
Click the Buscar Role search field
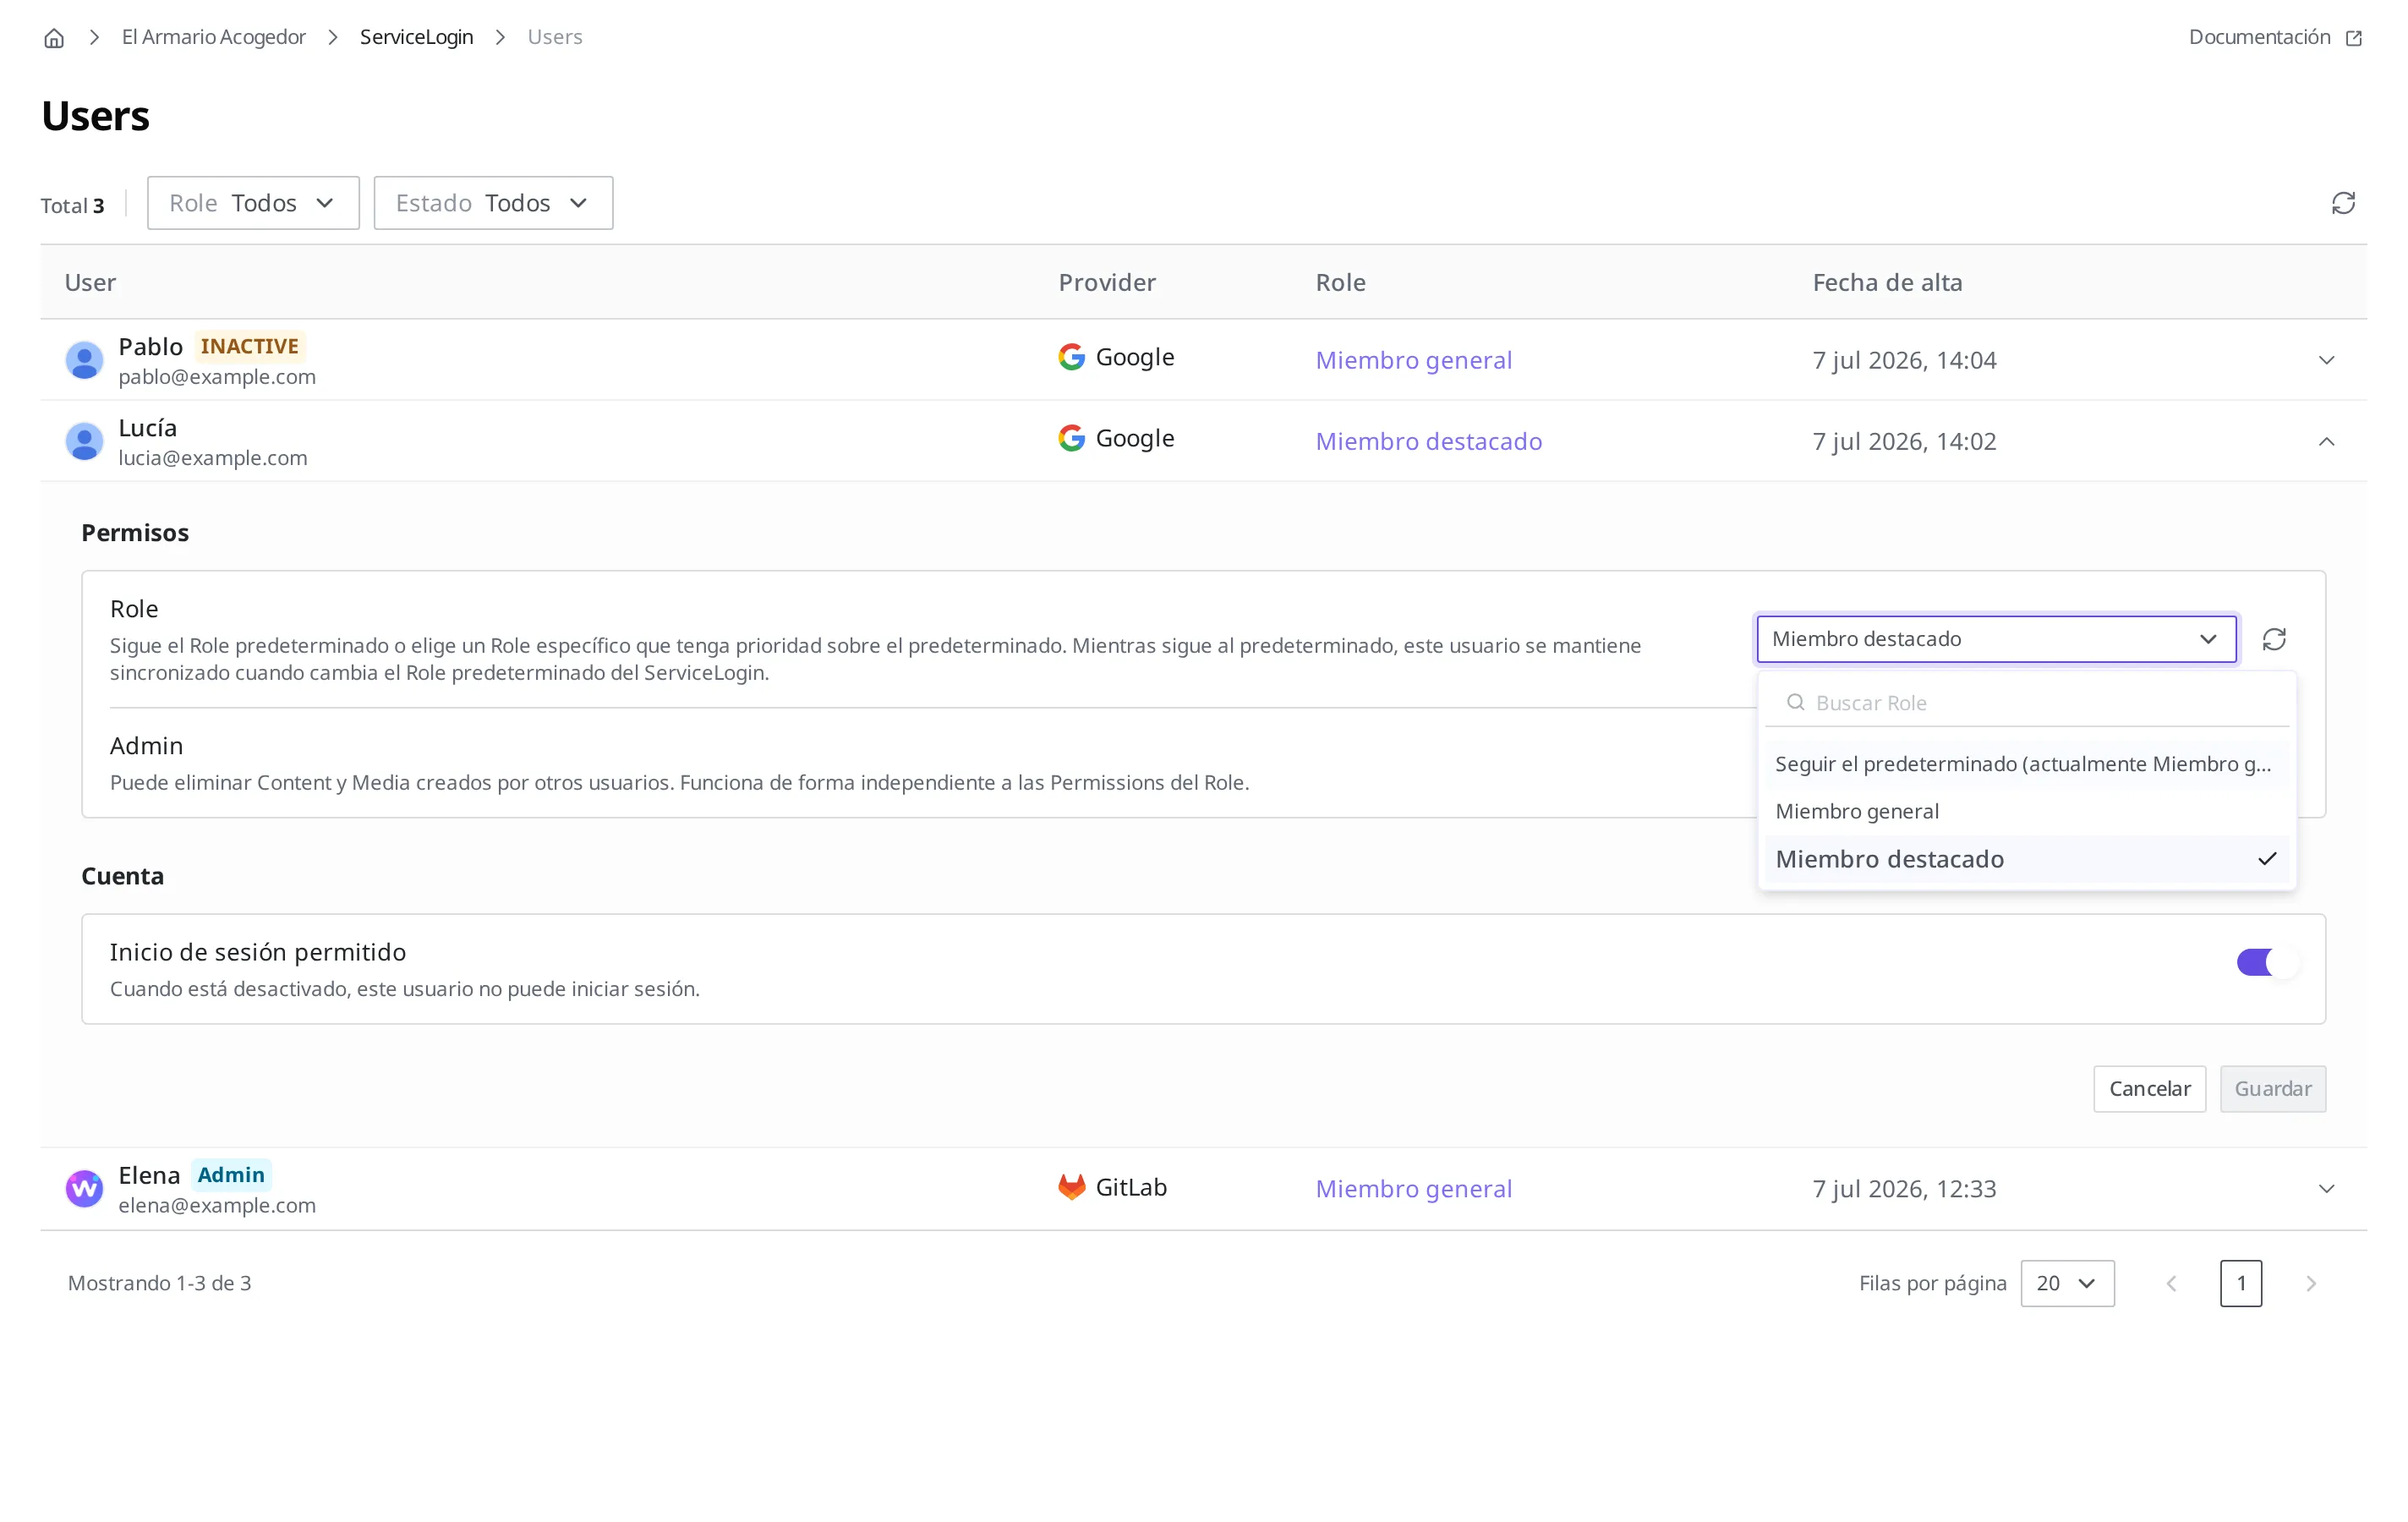coord(2027,703)
